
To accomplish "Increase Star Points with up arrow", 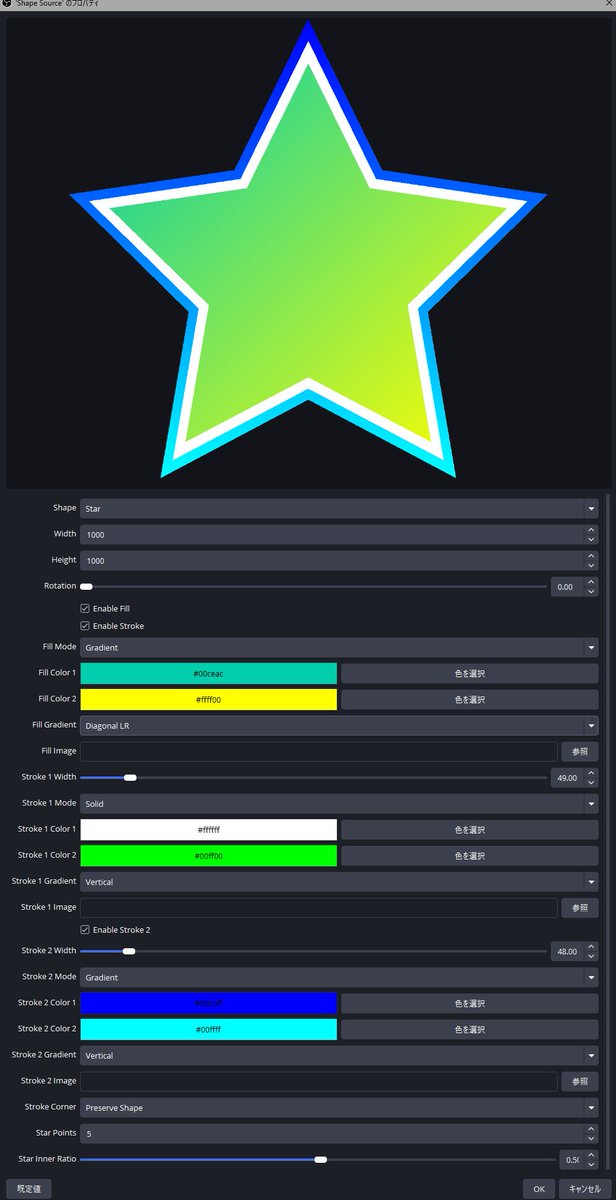I will 591,1128.
